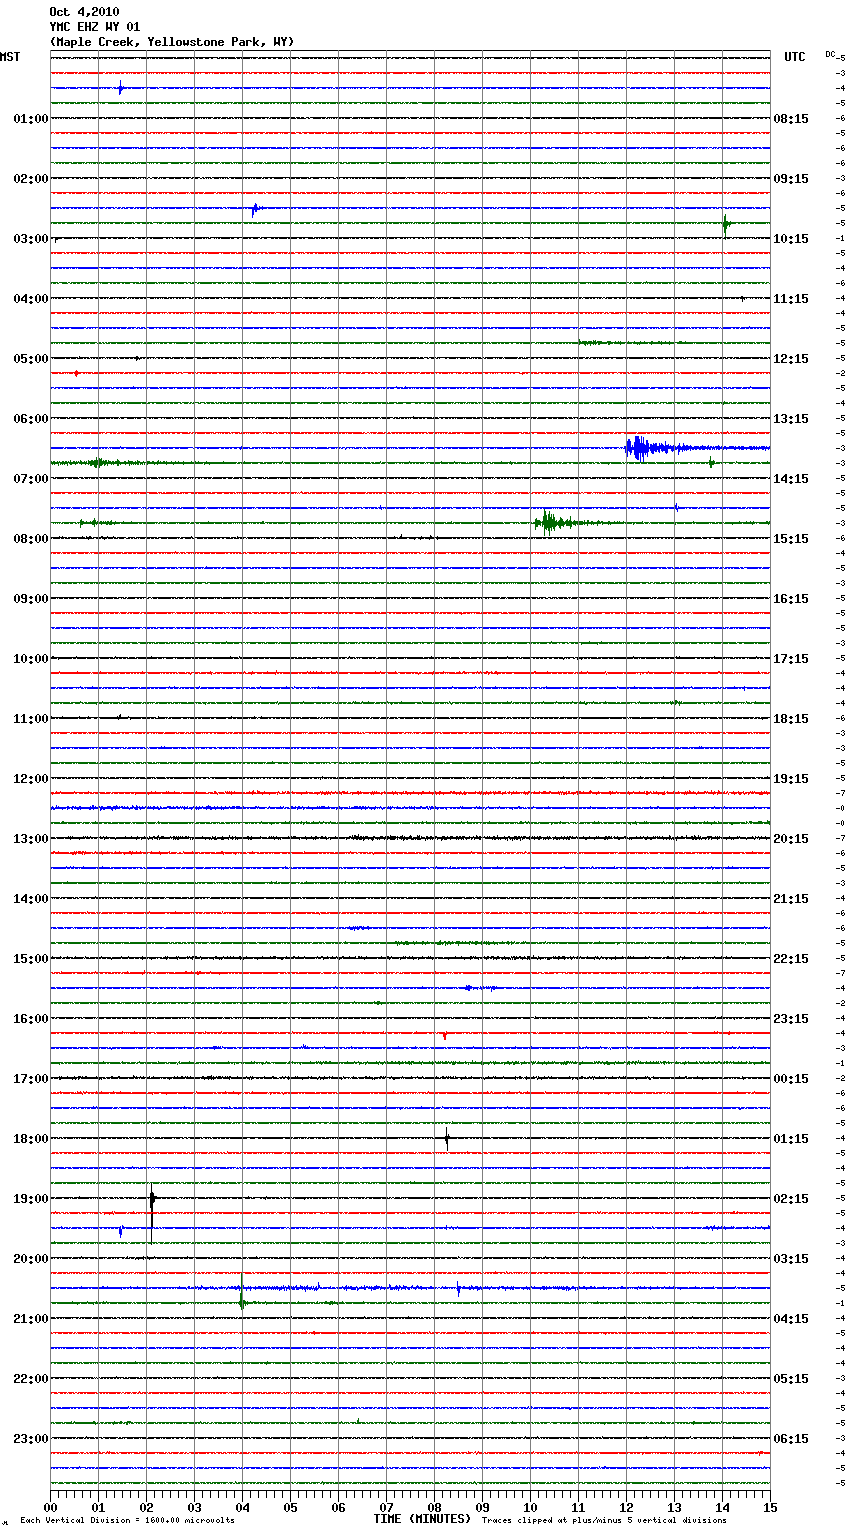The height and width of the screenshot is (1534, 850).
Task: Click the "TIME (MINUTES)" axis title
Action: point(422,1519)
